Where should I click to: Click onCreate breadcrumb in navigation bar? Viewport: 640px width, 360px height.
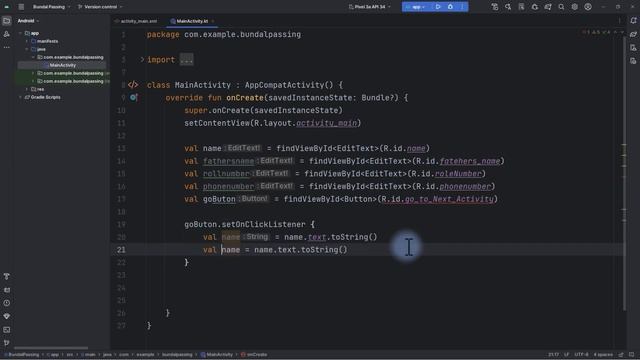pos(254,355)
